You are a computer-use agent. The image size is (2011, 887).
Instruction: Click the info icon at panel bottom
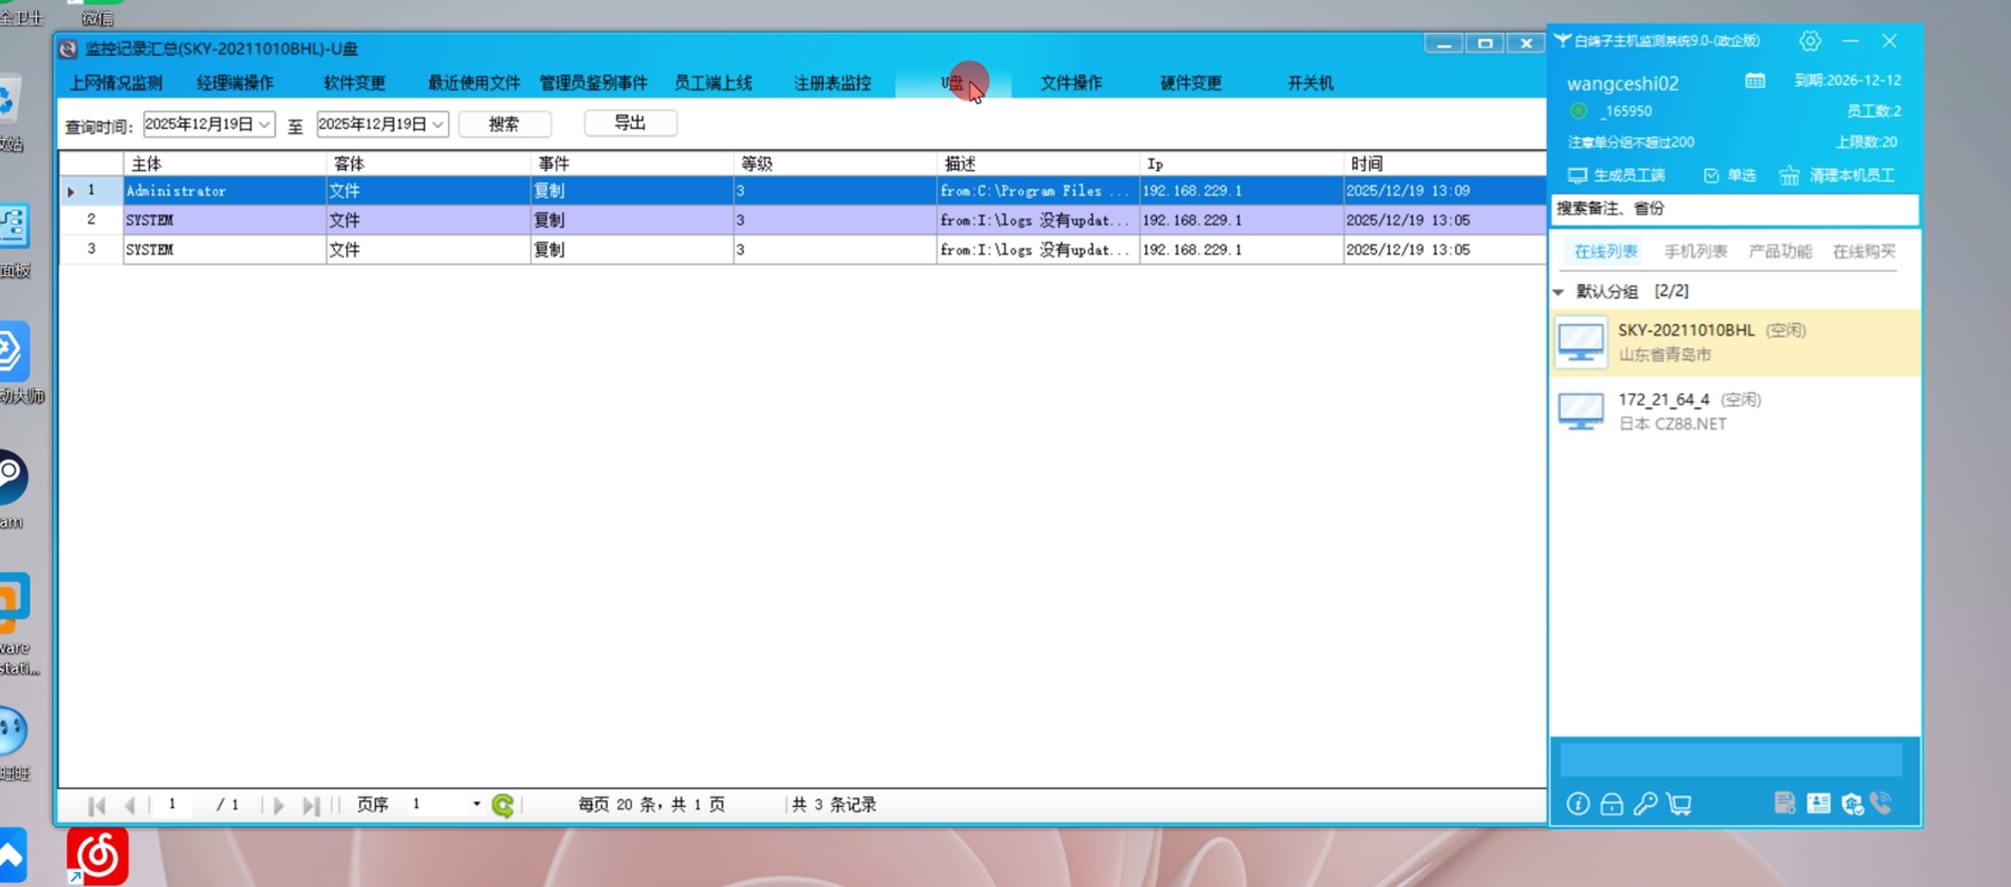[x=1578, y=804]
